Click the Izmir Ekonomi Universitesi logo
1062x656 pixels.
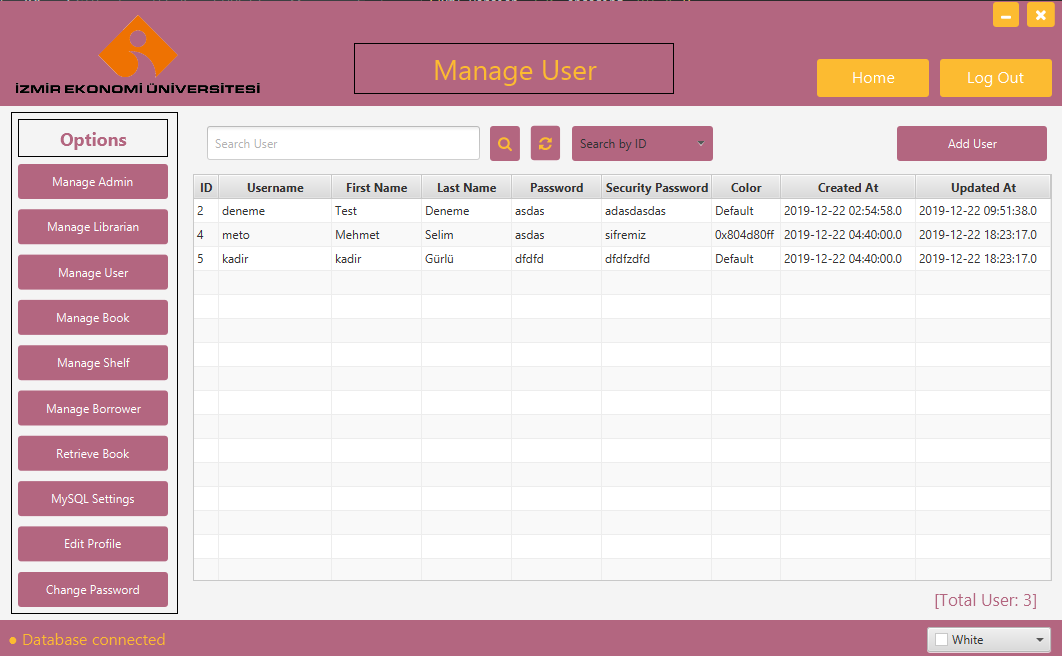pyautogui.click(x=138, y=56)
